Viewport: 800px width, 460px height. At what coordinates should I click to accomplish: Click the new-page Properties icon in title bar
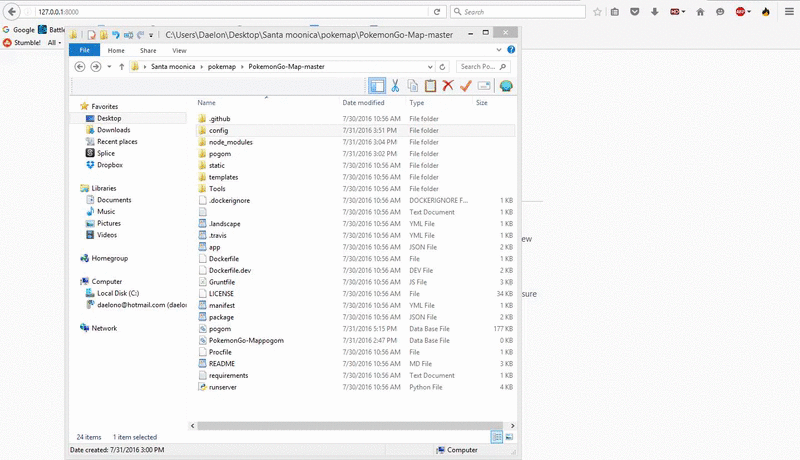pos(91,35)
